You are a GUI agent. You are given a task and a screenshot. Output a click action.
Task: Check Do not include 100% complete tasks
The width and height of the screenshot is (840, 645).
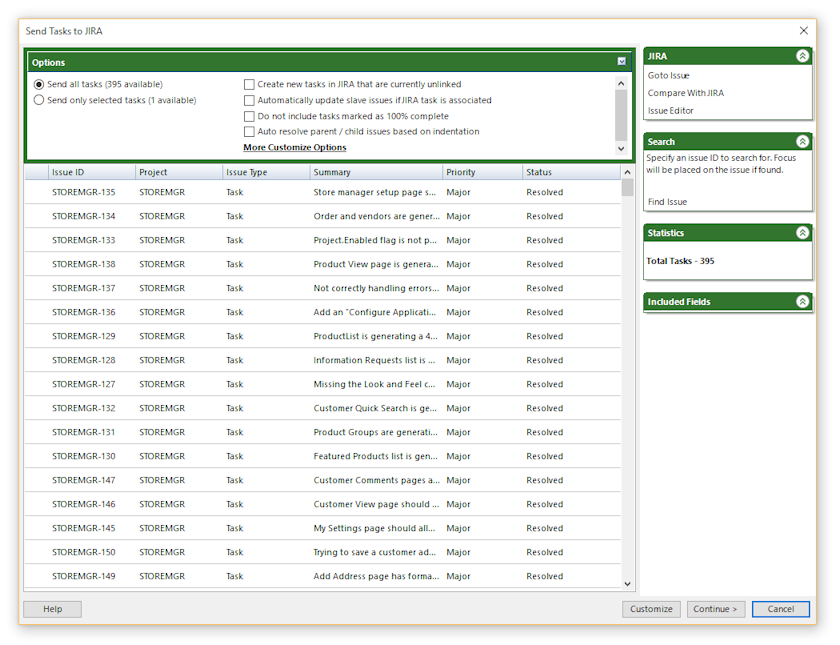(x=249, y=116)
